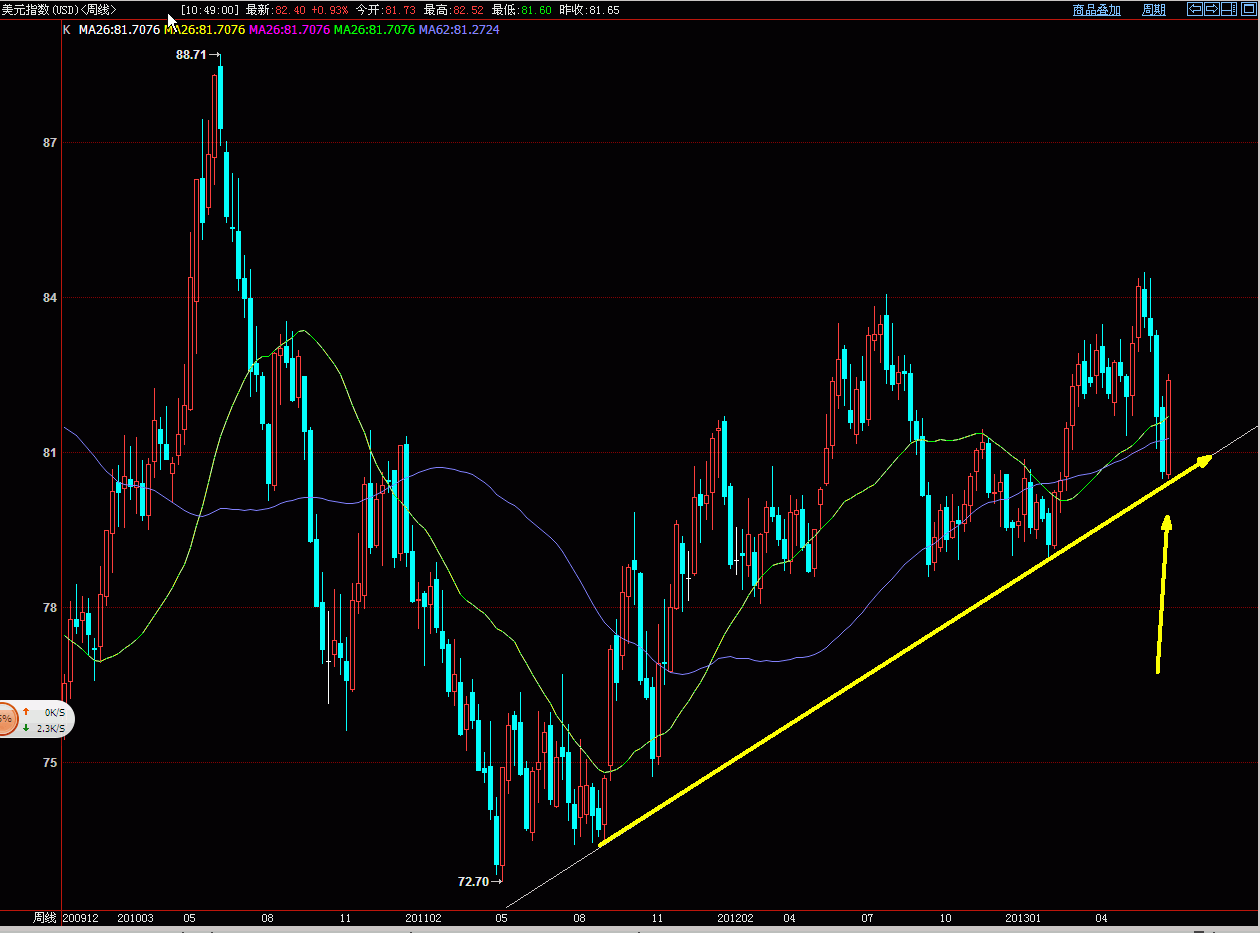This screenshot has width=1260, height=933.
Task: Click the 201102 date on time axis
Action: [423, 917]
